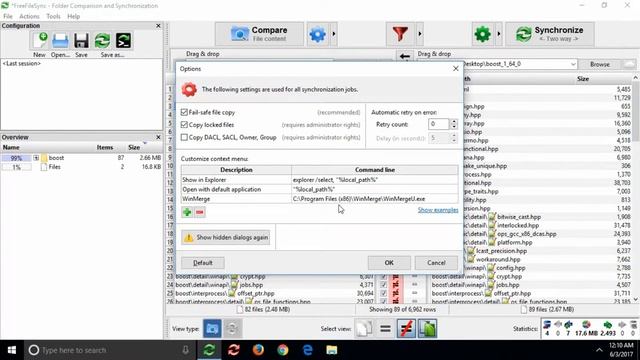Select the category view type icon
This screenshot has height=360, width=640.
[212, 329]
